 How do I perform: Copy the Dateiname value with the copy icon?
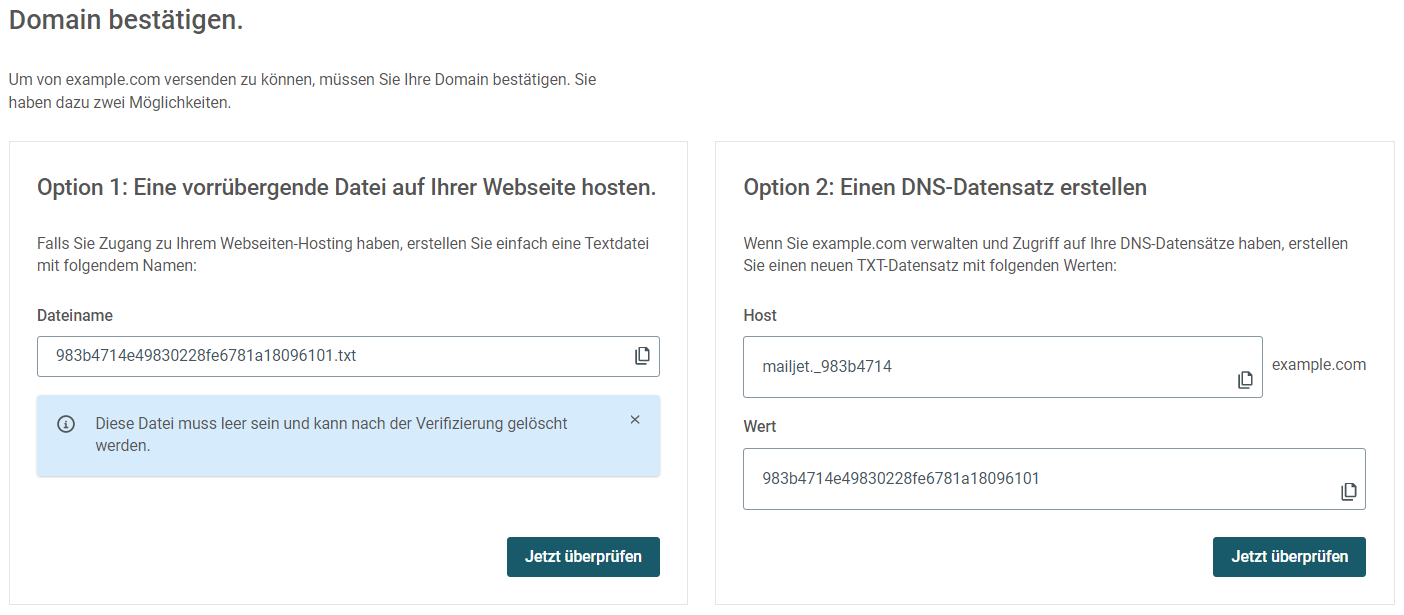point(643,356)
